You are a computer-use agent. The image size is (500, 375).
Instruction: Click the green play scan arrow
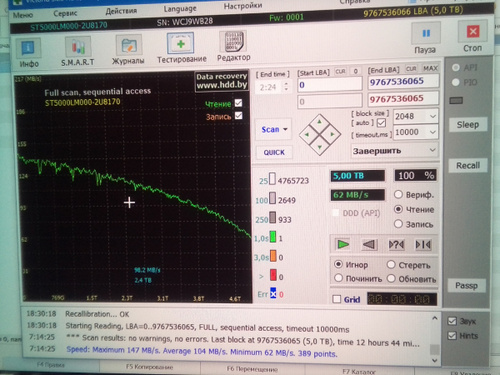343,245
